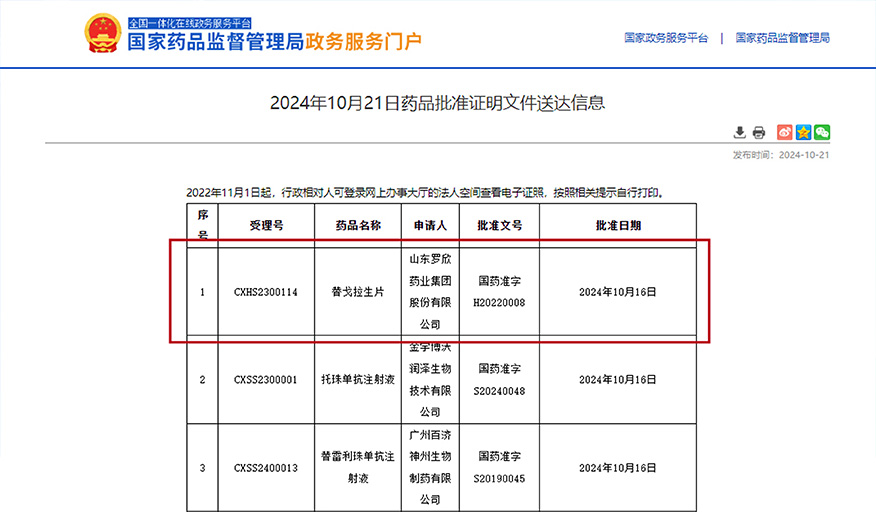Click the national emblem logo

pos(102,33)
